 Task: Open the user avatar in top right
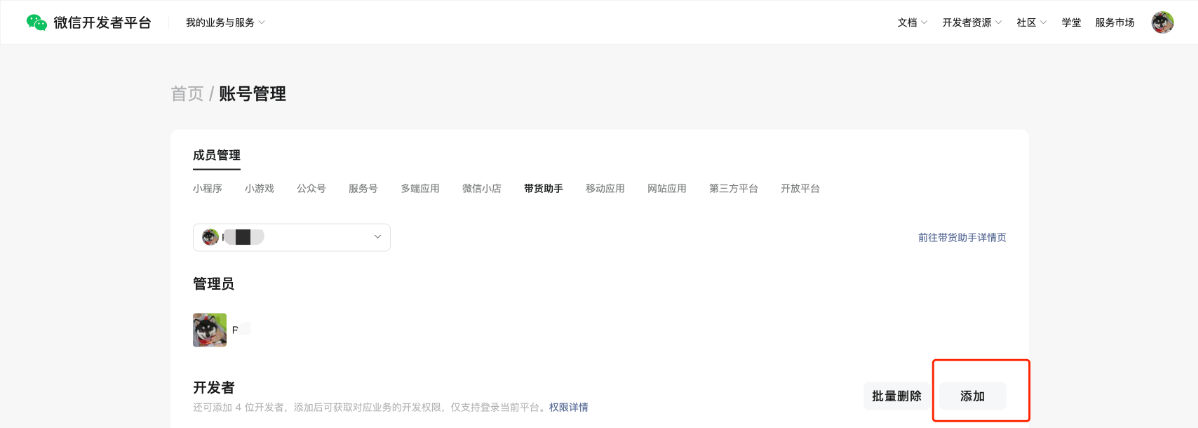pos(1162,22)
